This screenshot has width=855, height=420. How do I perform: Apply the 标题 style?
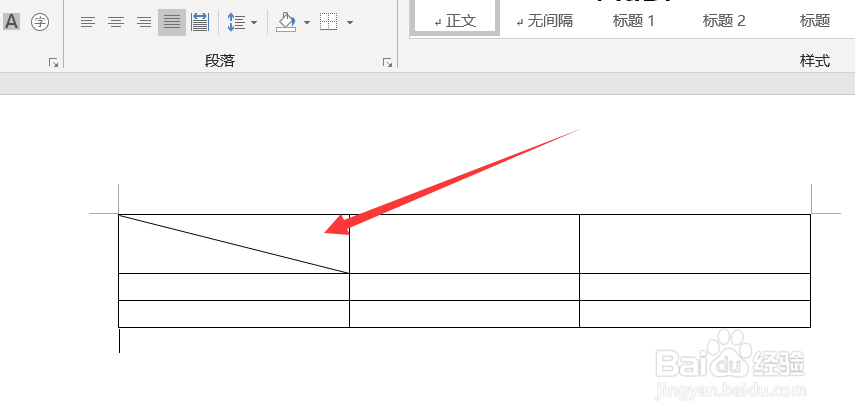pyautogui.click(x=815, y=21)
